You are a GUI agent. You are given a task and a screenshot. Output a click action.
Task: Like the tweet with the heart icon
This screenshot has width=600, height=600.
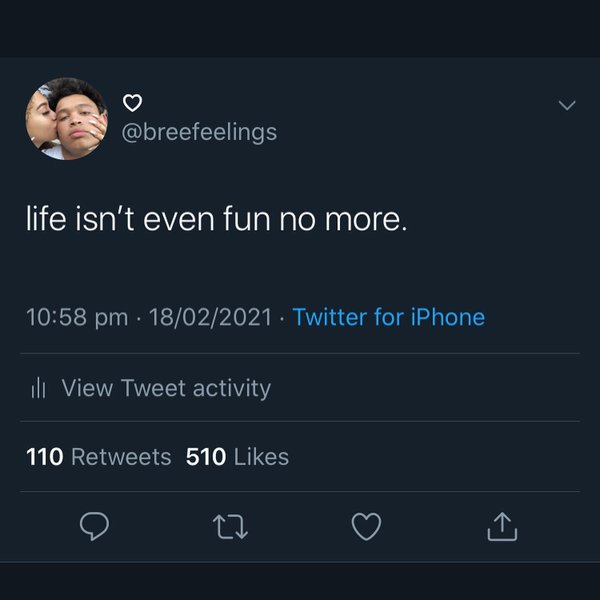(366, 526)
